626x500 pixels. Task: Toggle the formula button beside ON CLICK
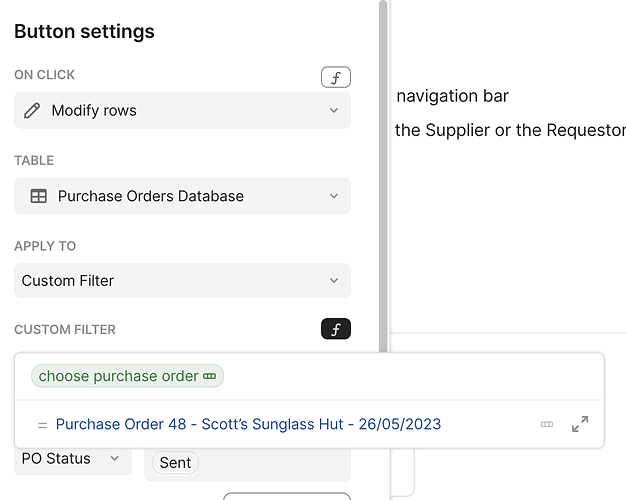click(x=336, y=77)
